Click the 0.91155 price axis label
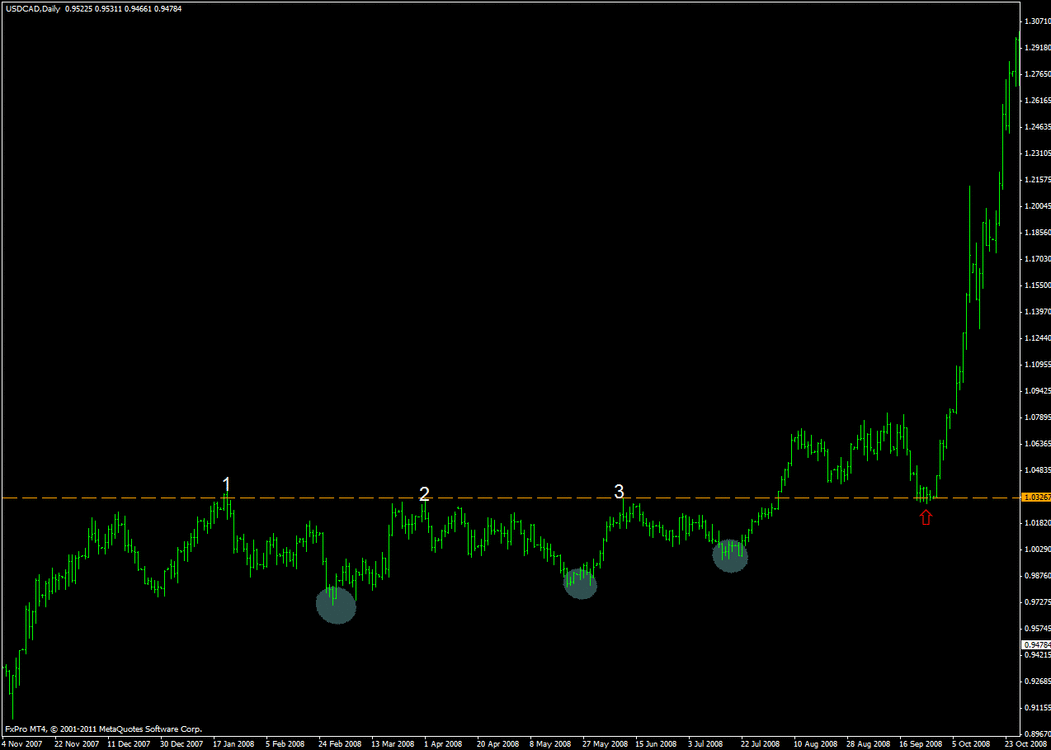The height and width of the screenshot is (750, 1051). (1036, 708)
